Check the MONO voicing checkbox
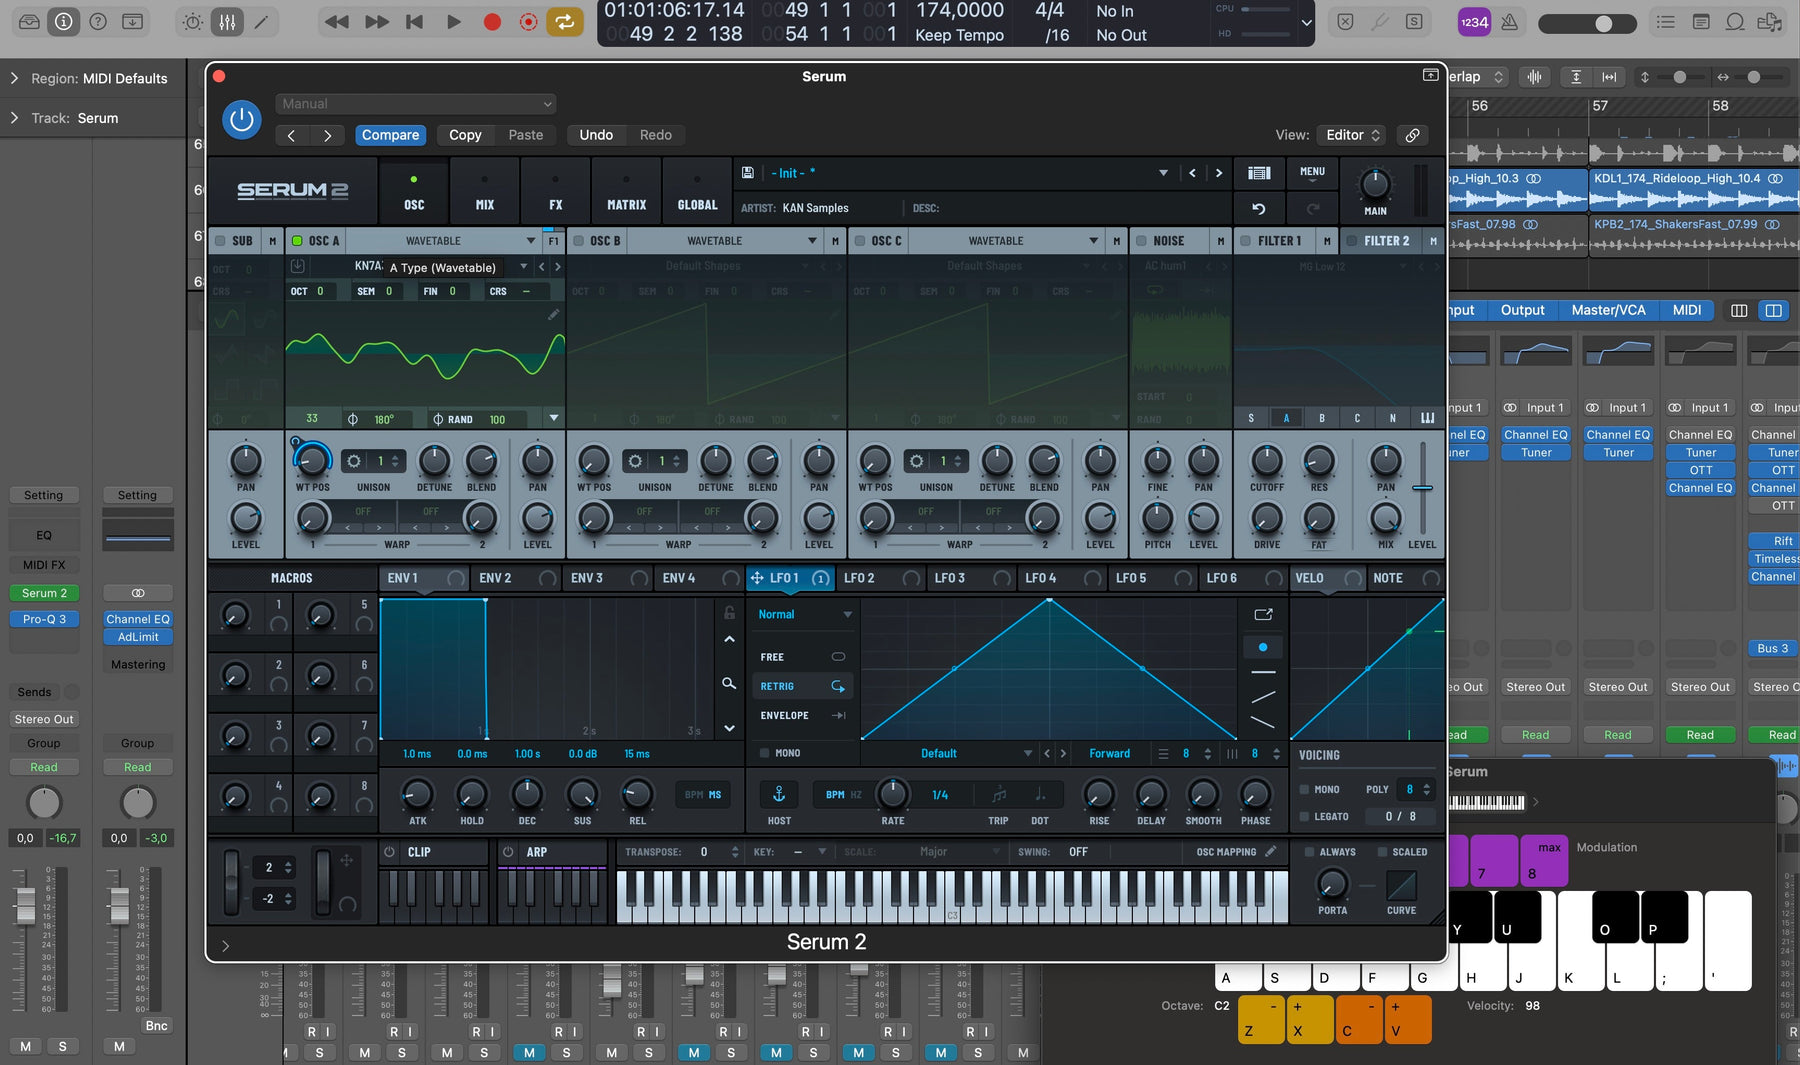The height and width of the screenshot is (1065, 1800). tap(1304, 789)
